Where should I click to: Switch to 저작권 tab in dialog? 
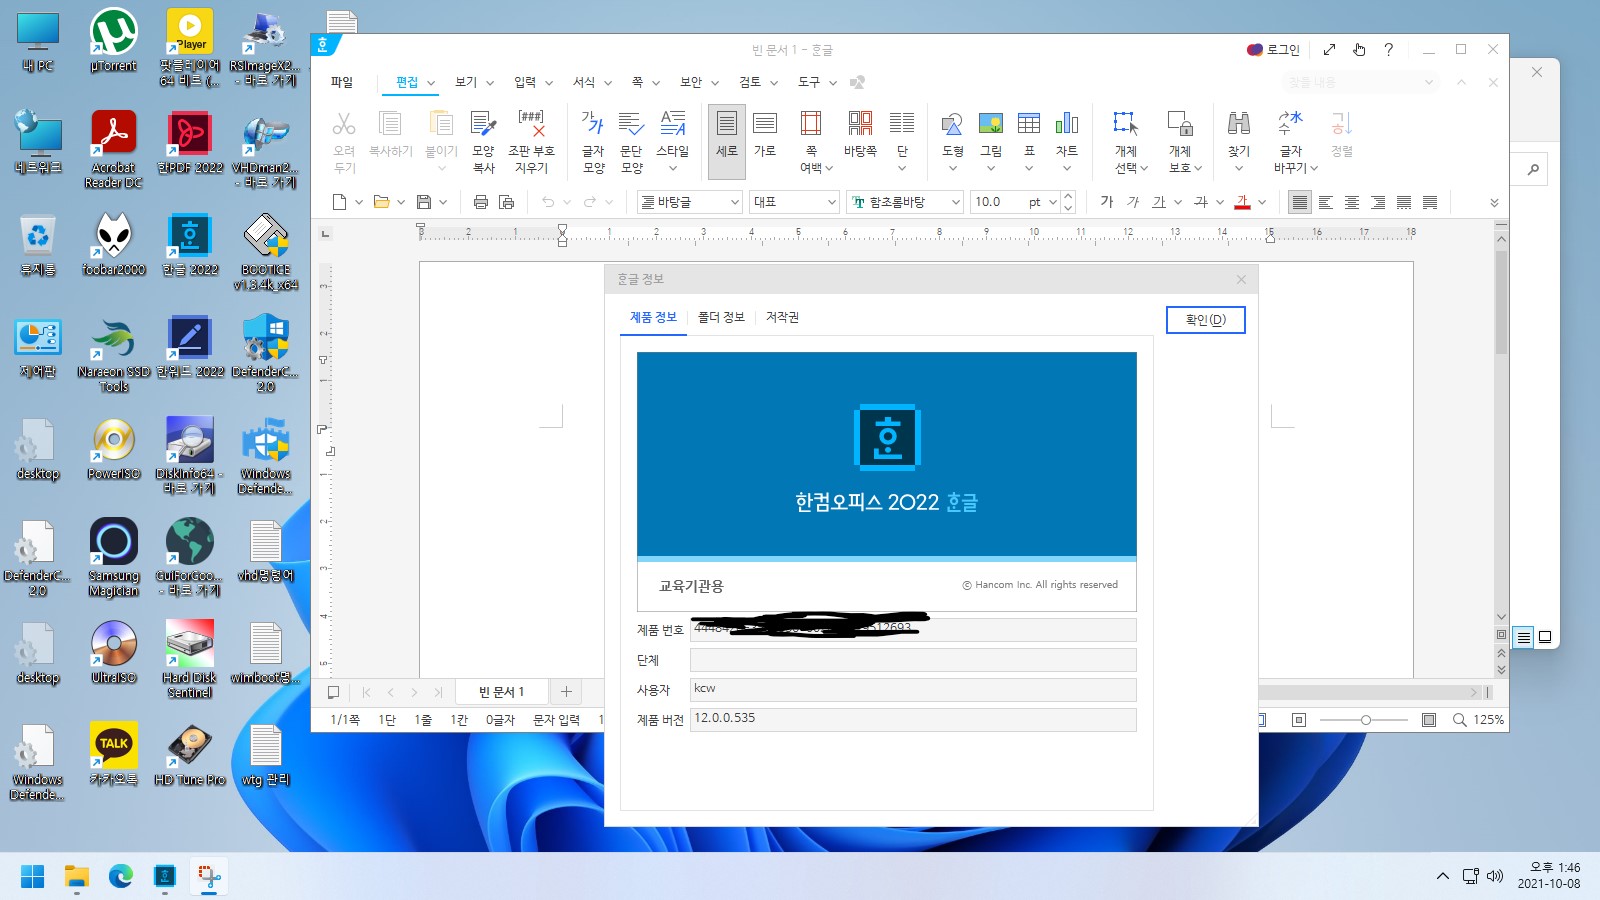pos(782,317)
